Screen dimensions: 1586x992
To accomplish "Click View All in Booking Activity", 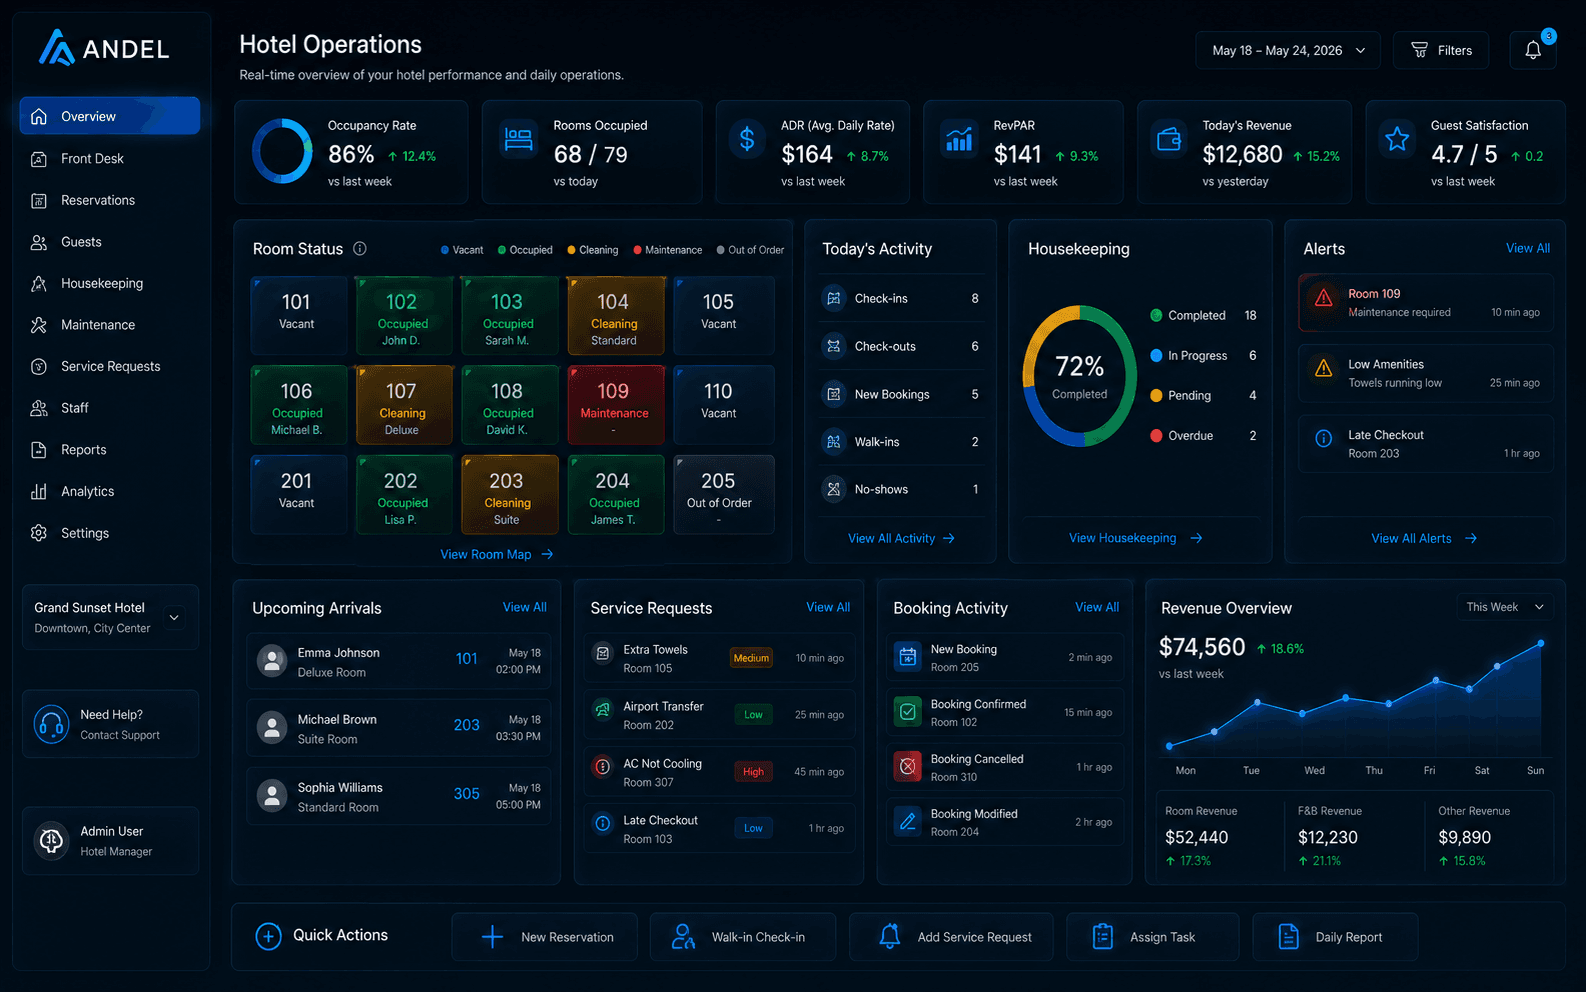I will pyautogui.click(x=1097, y=607).
